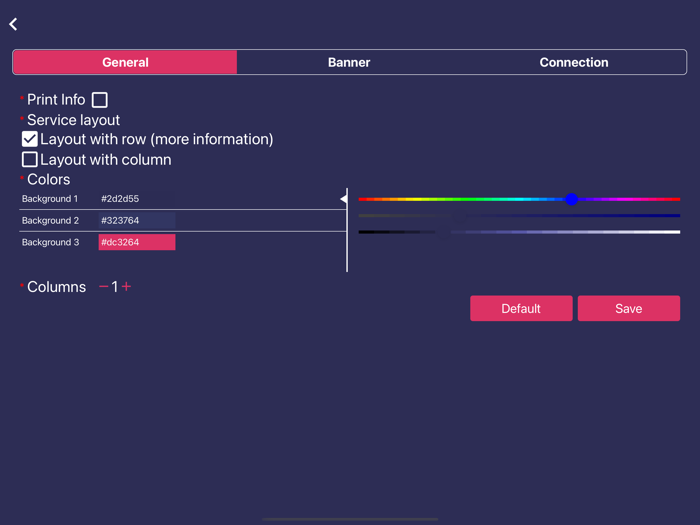Click the Colors heading
Viewport: 700px width, 525px height.
click(49, 179)
